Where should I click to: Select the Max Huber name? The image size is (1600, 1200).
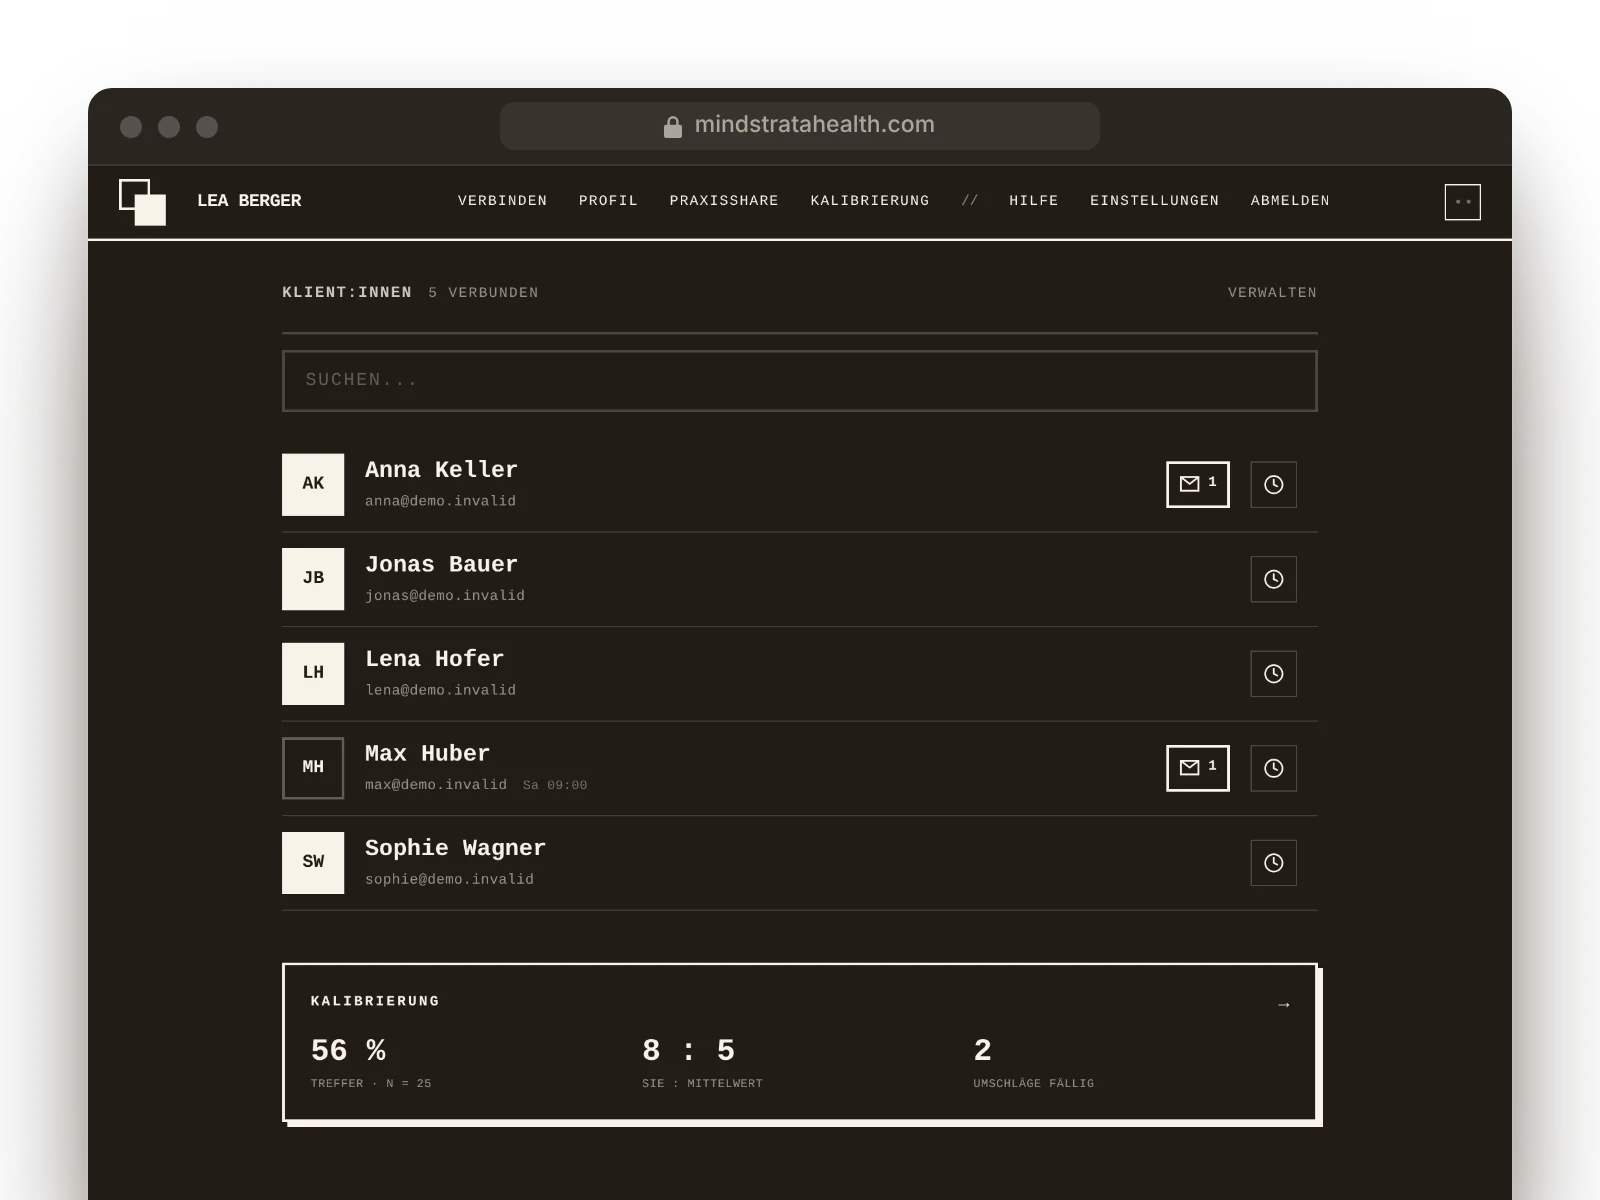pyautogui.click(x=427, y=754)
